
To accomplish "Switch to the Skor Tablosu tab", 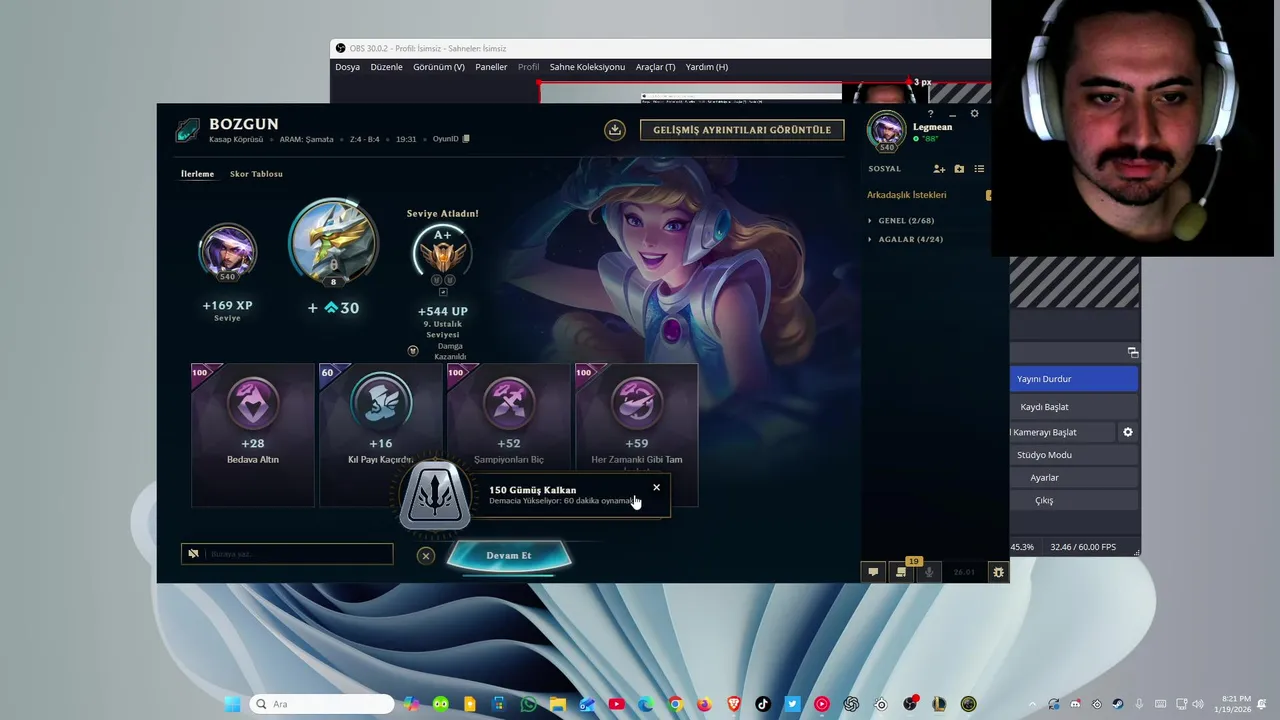I will (x=256, y=174).
